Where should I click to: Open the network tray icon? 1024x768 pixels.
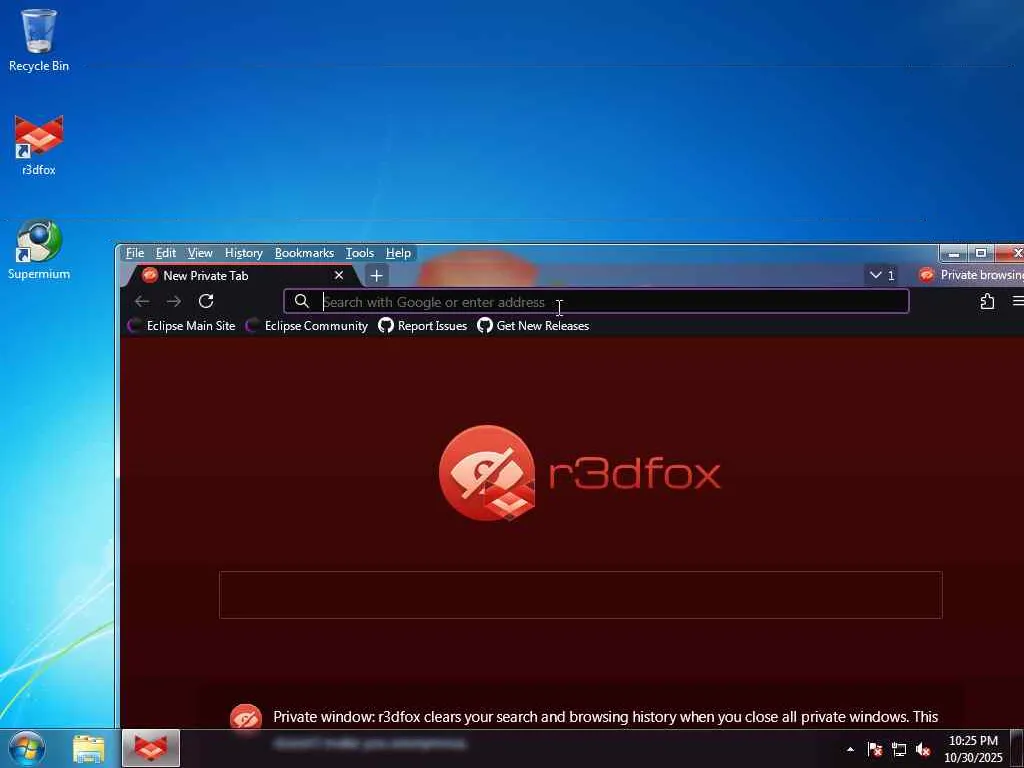pos(899,749)
